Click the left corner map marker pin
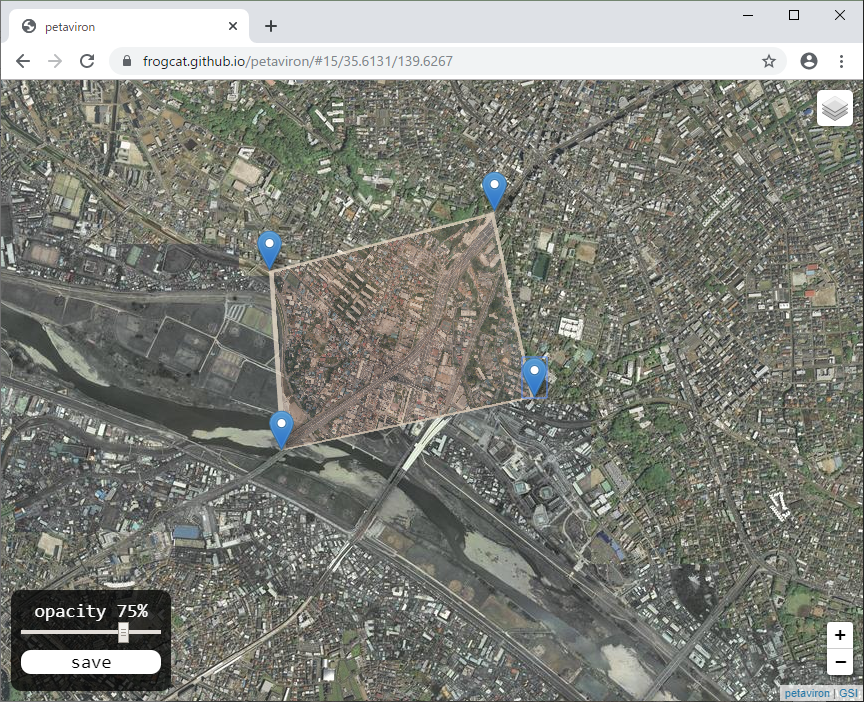The width and height of the screenshot is (864, 702). tap(269, 251)
